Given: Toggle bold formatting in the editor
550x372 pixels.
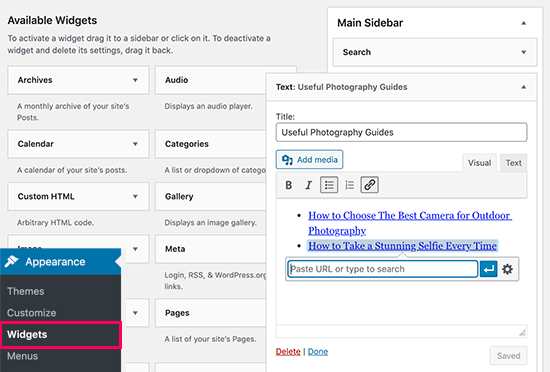Looking at the screenshot, I should pyautogui.click(x=289, y=185).
